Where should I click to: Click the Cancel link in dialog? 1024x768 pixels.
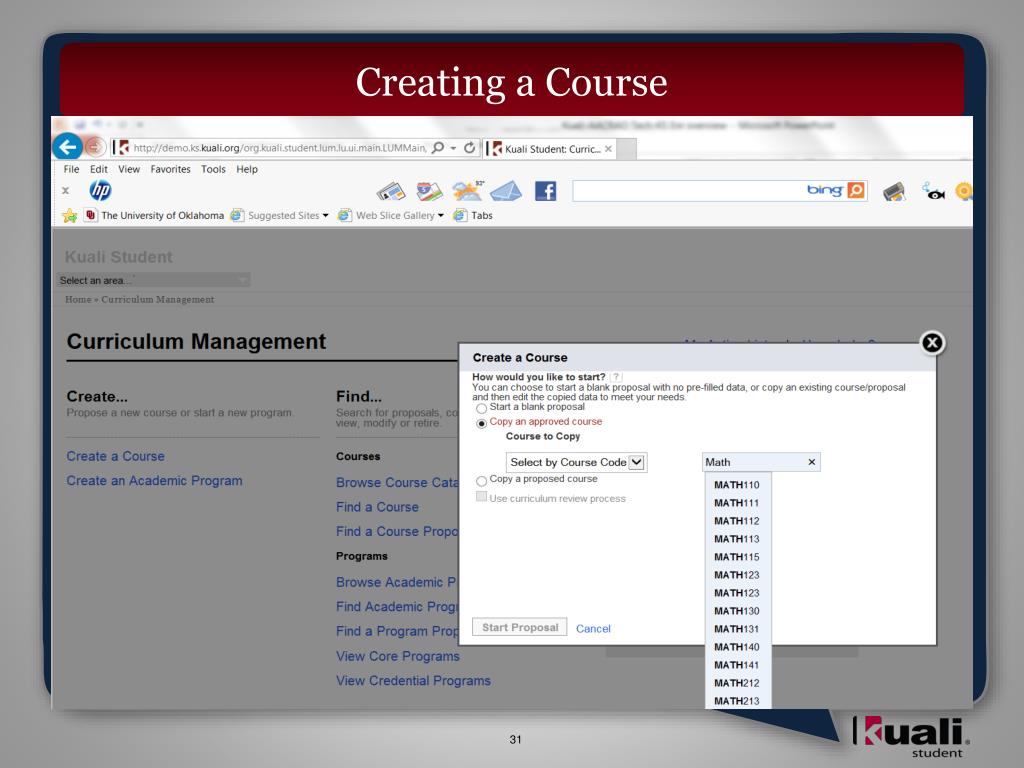(x=593, y=628)
